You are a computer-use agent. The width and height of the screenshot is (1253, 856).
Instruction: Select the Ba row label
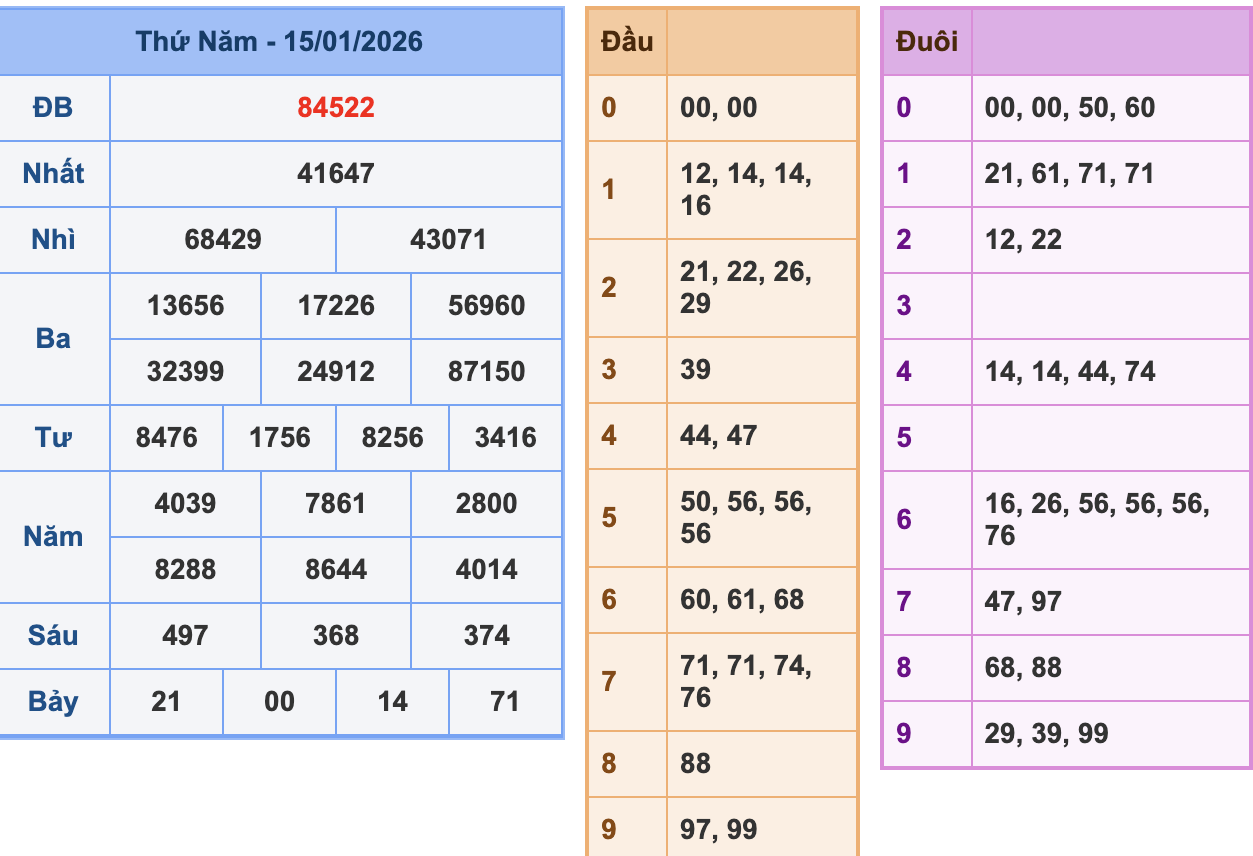pos(55,338)
